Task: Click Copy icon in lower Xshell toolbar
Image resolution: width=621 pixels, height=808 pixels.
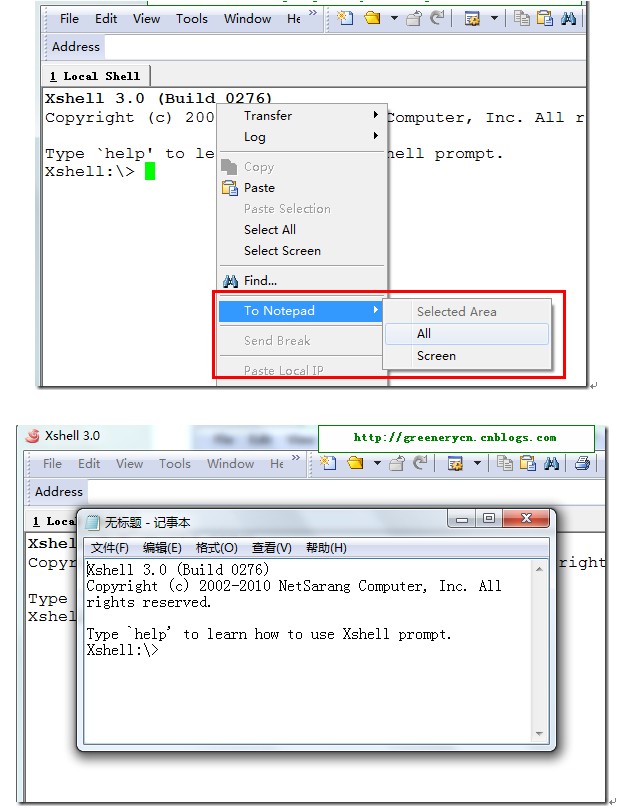Action: (505, 464)
